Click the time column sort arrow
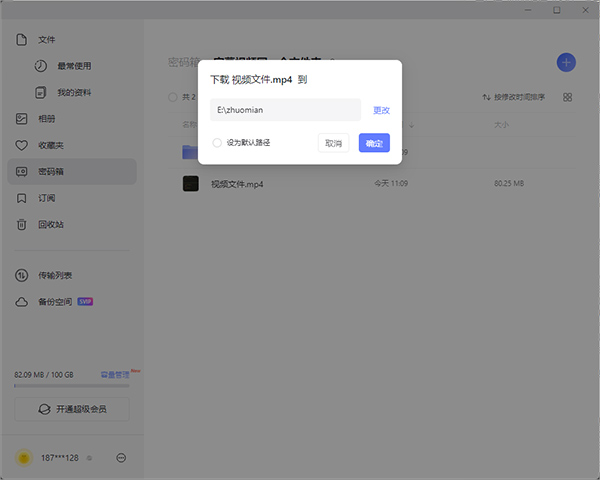Viewport: 600px width, 480px height. (x=411, y=125)
